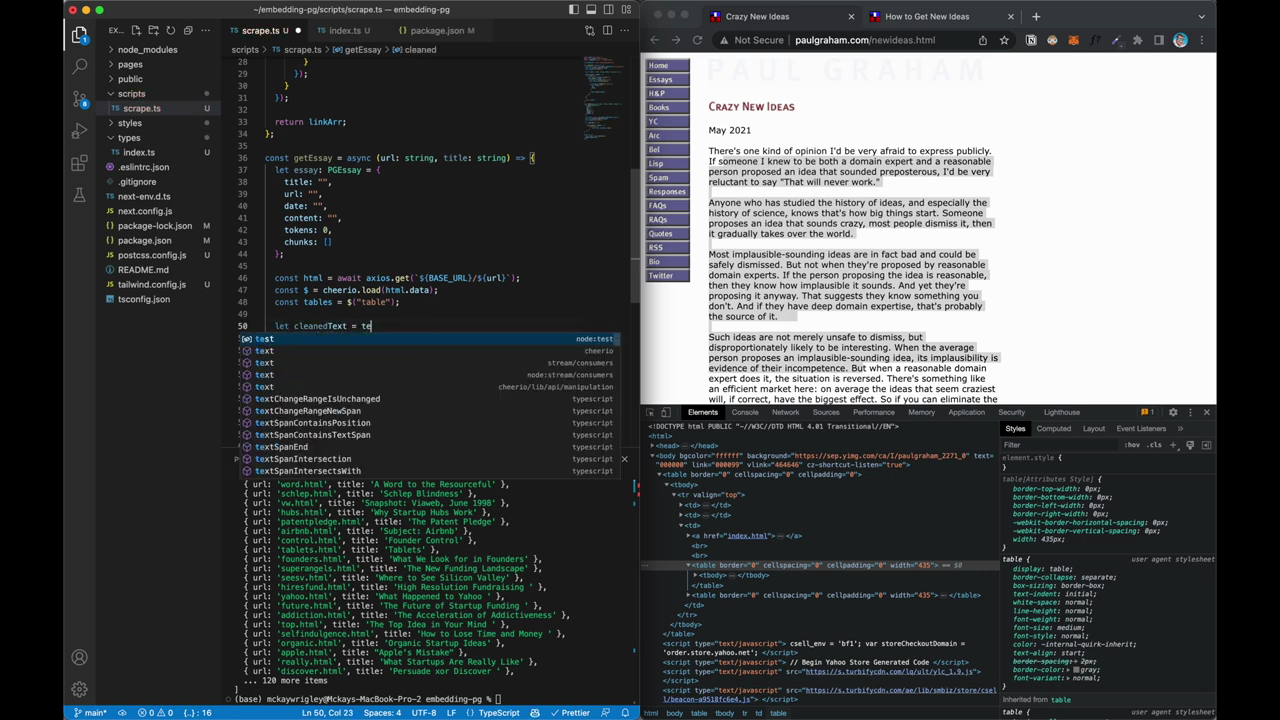The width and height of the screenshot is (1280, 720).
Task: Open the Search view in VS Code
Action: click(x=80, y=67)
